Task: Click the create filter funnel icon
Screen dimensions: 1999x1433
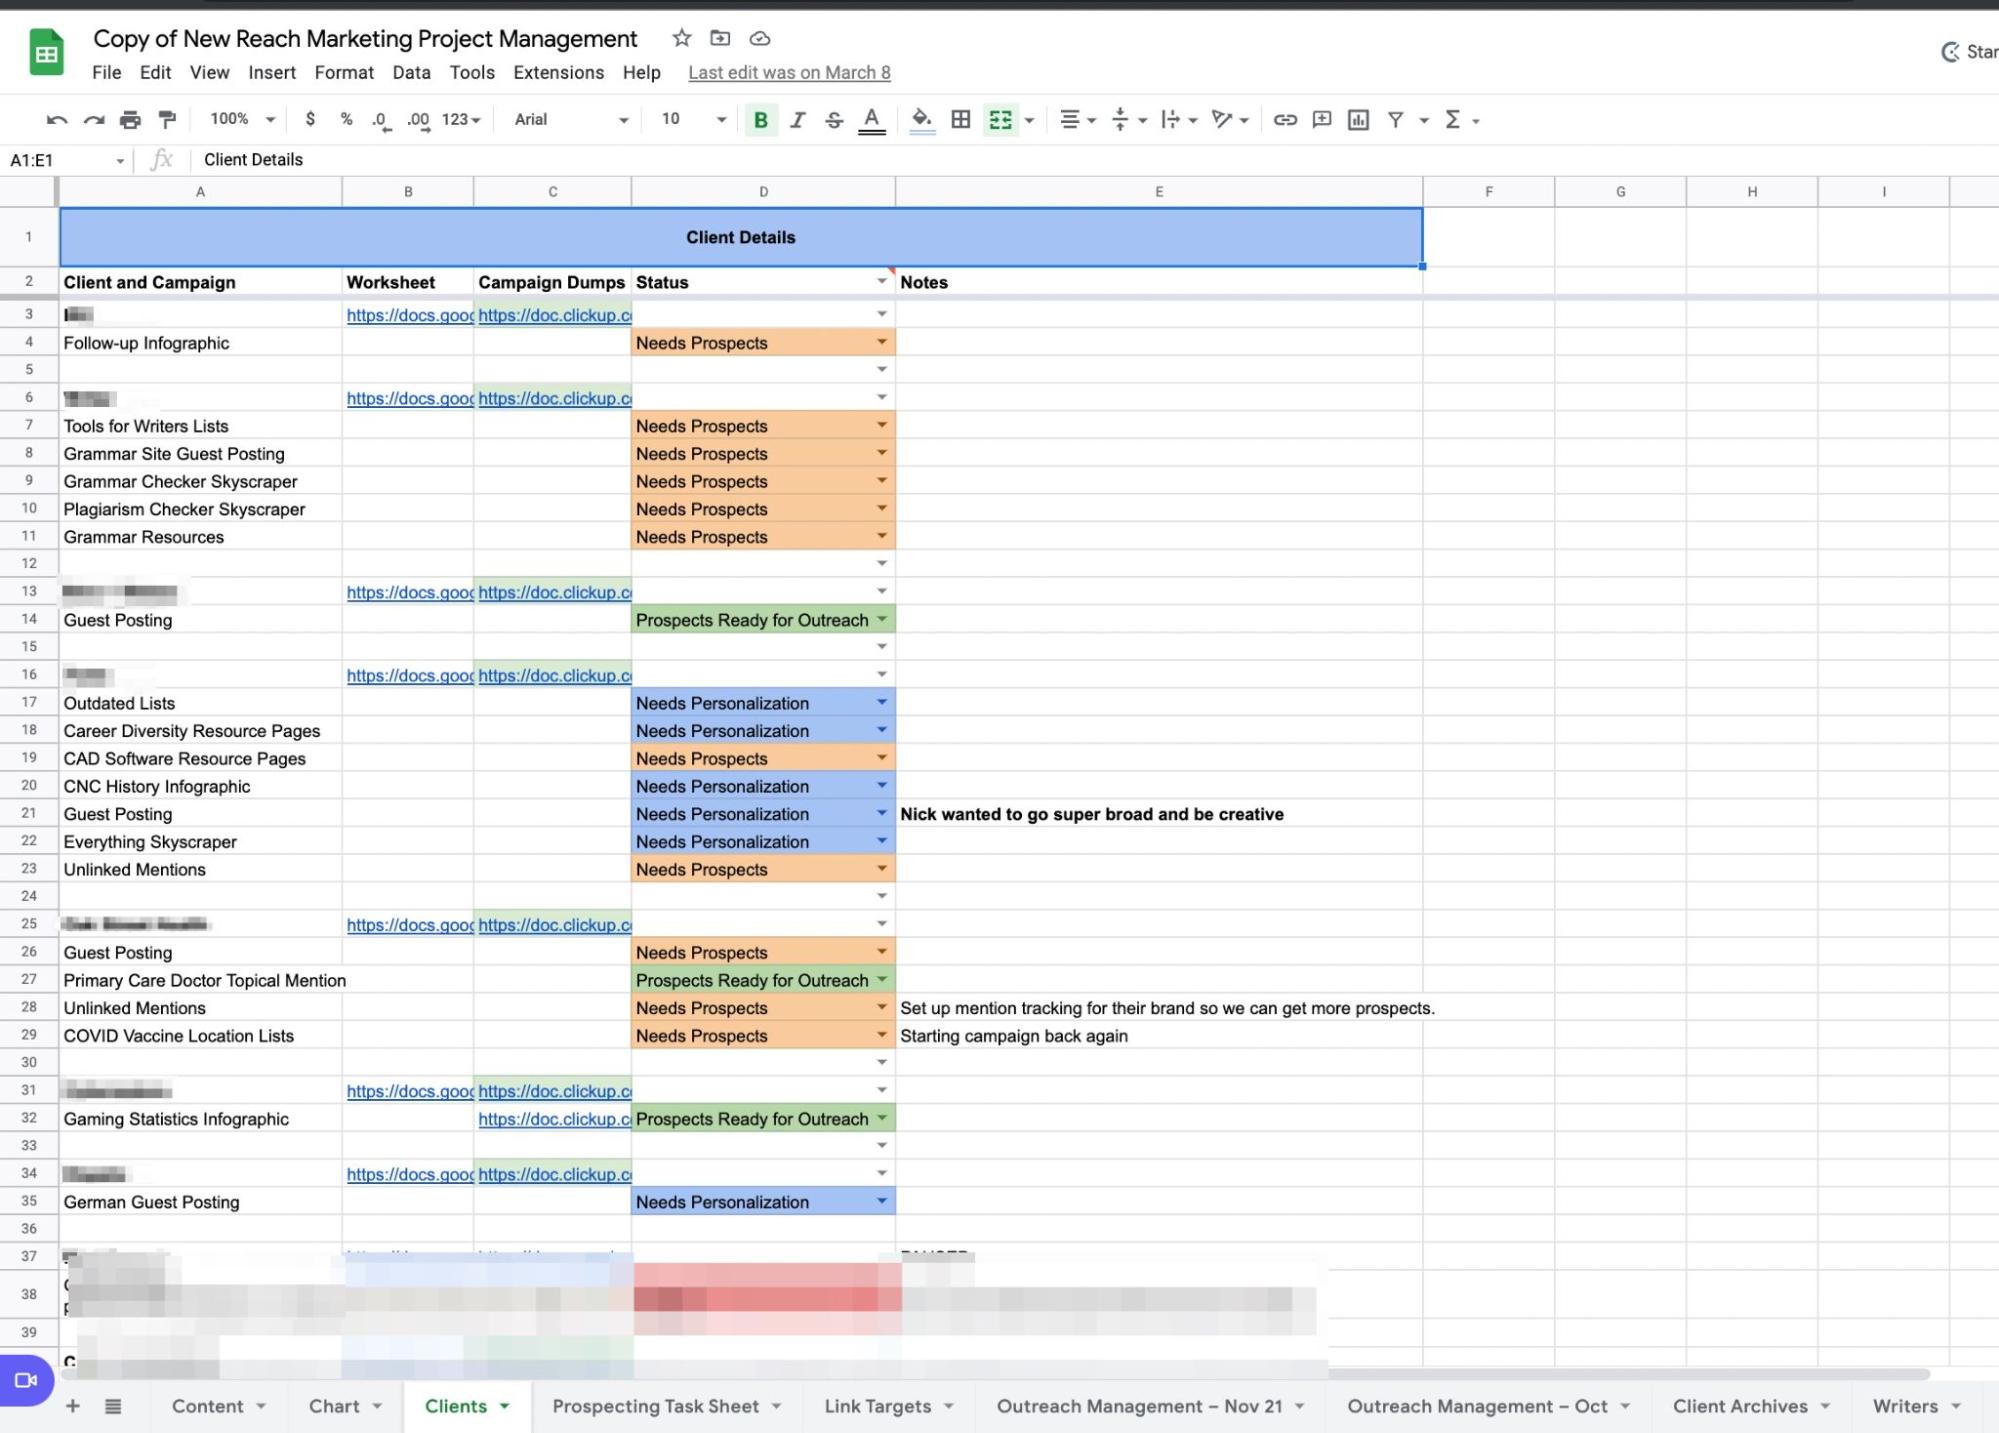Action: 1395,120
